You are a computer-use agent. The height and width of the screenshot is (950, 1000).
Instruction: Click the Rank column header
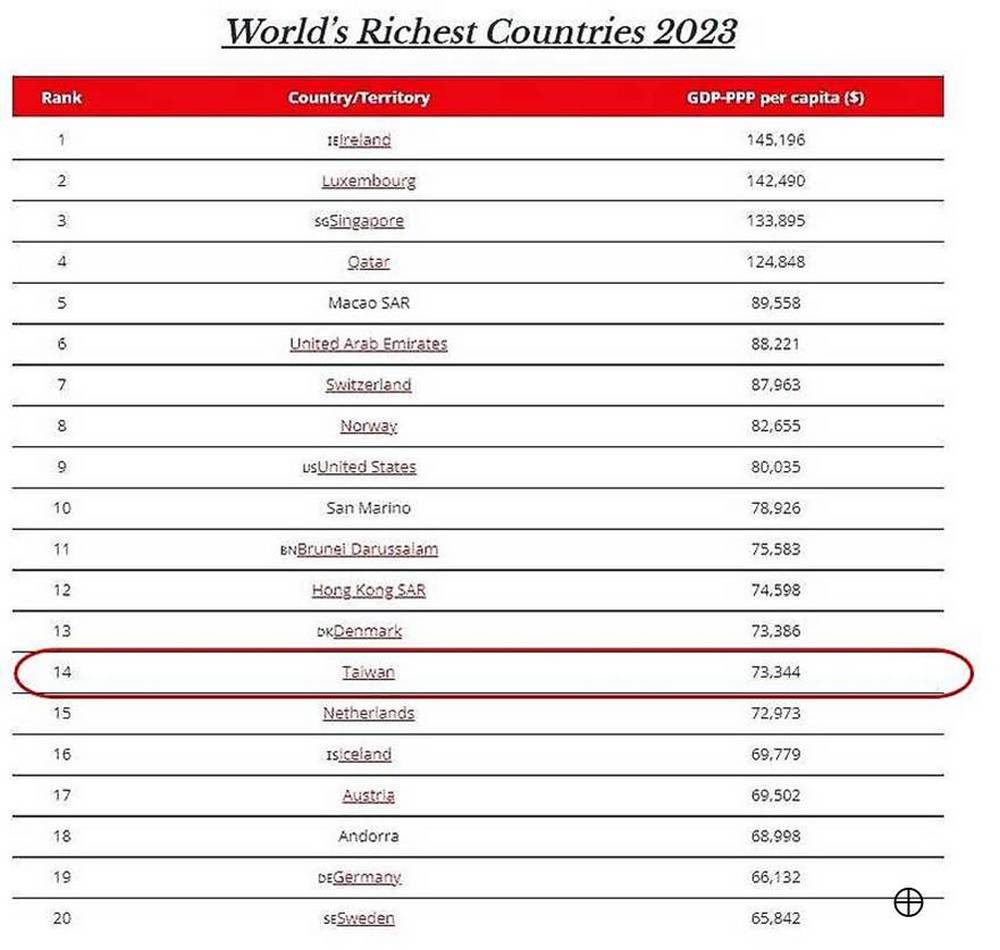coord(62,98)
